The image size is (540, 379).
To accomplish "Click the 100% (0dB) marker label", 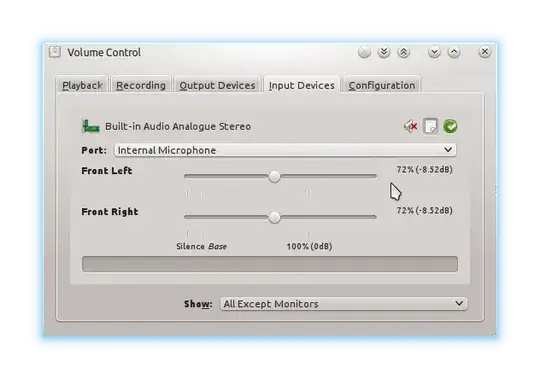I will click(309, 246).
